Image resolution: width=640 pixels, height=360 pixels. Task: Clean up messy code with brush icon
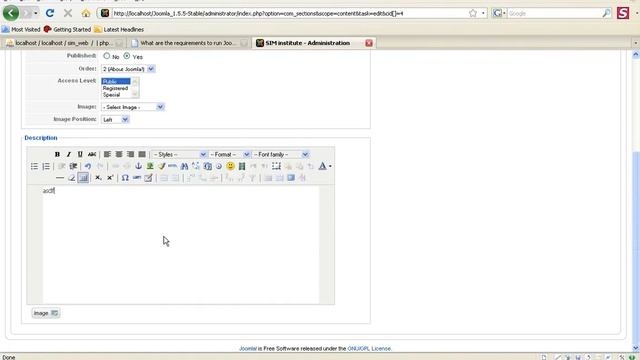[x=162, y=166]
